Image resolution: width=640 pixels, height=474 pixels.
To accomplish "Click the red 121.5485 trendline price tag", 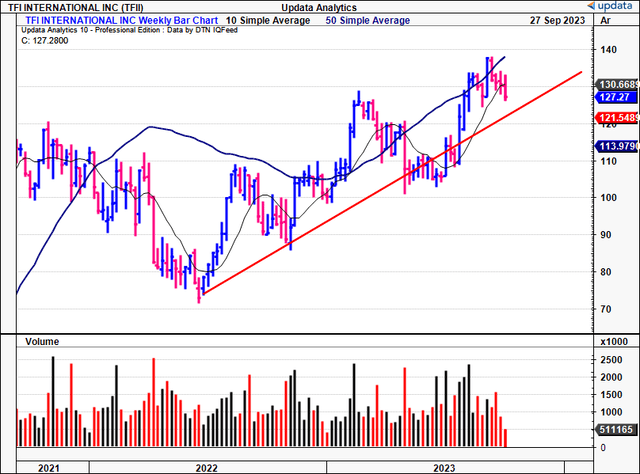I will pos(615,118).
